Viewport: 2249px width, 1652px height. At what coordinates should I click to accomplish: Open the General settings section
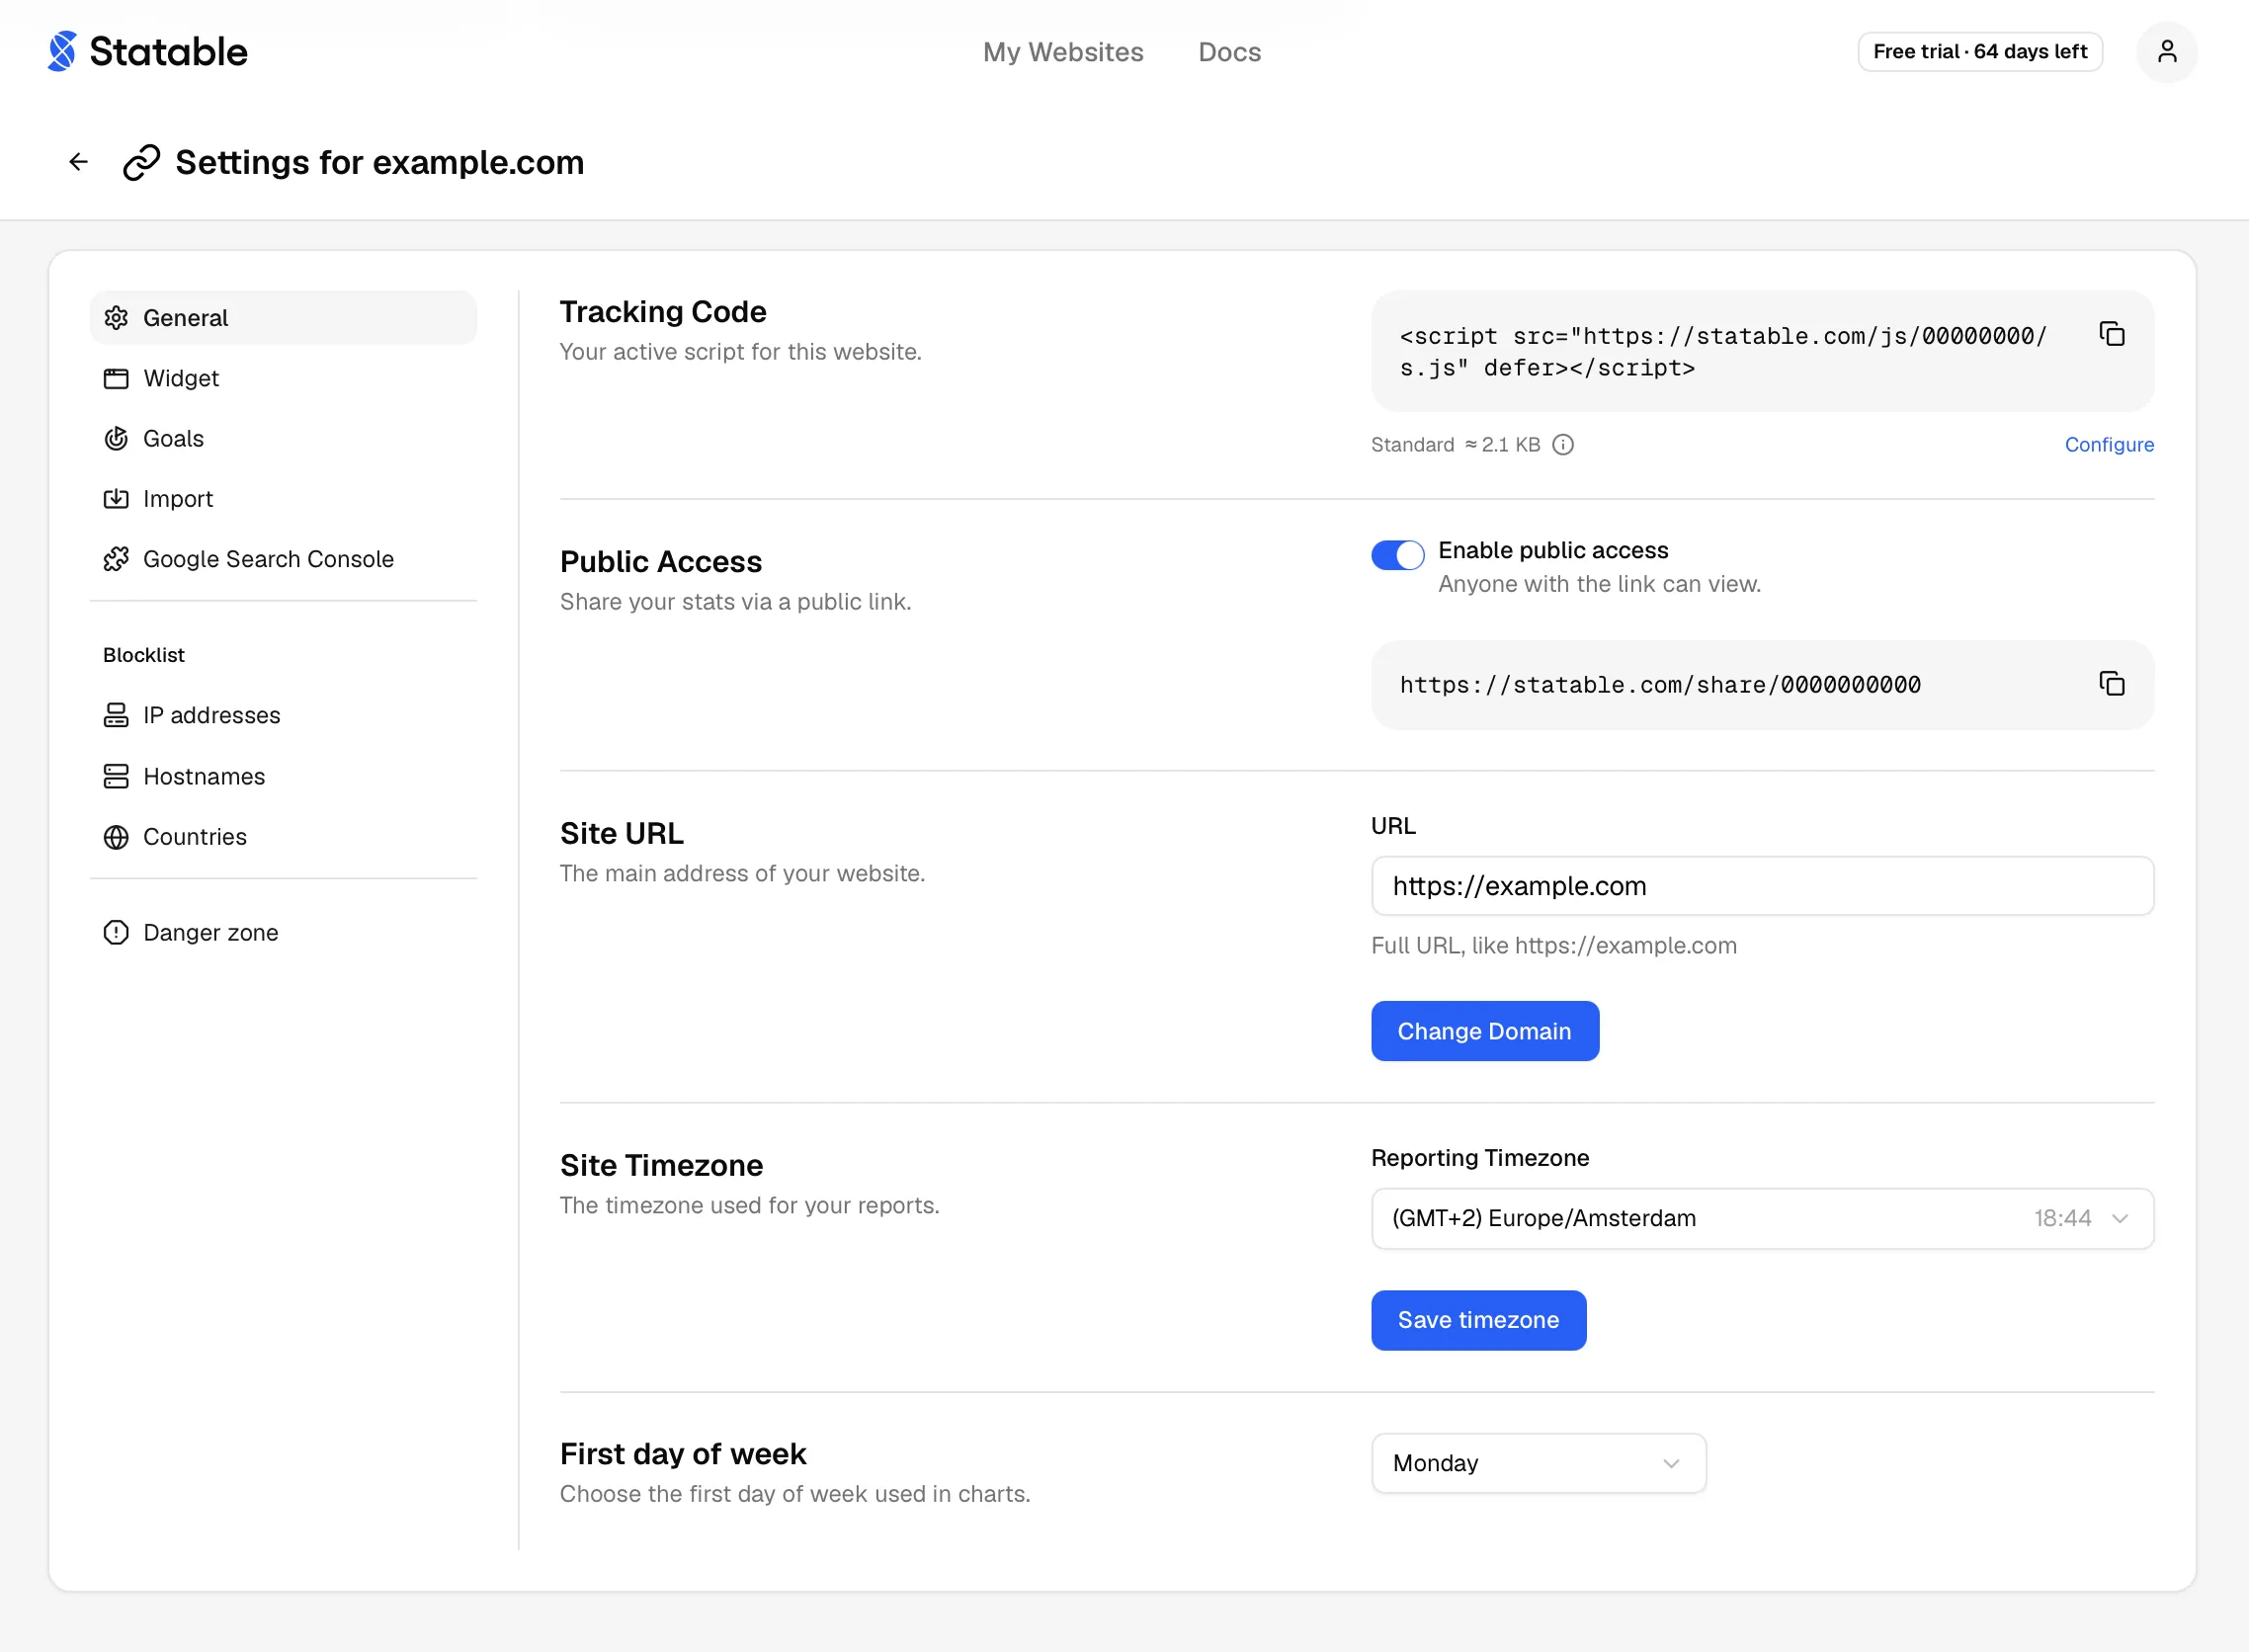283,318
